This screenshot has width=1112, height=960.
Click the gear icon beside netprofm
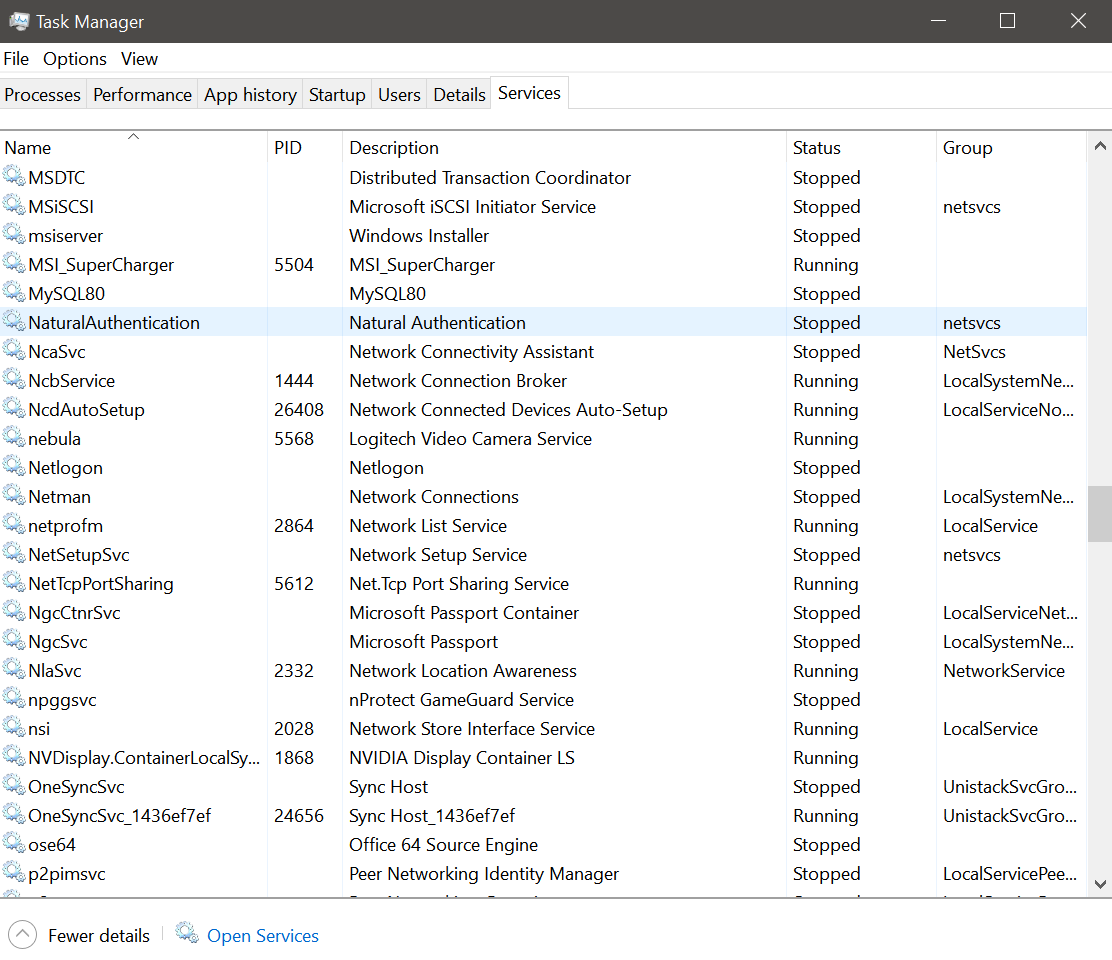tap(14, 525)
